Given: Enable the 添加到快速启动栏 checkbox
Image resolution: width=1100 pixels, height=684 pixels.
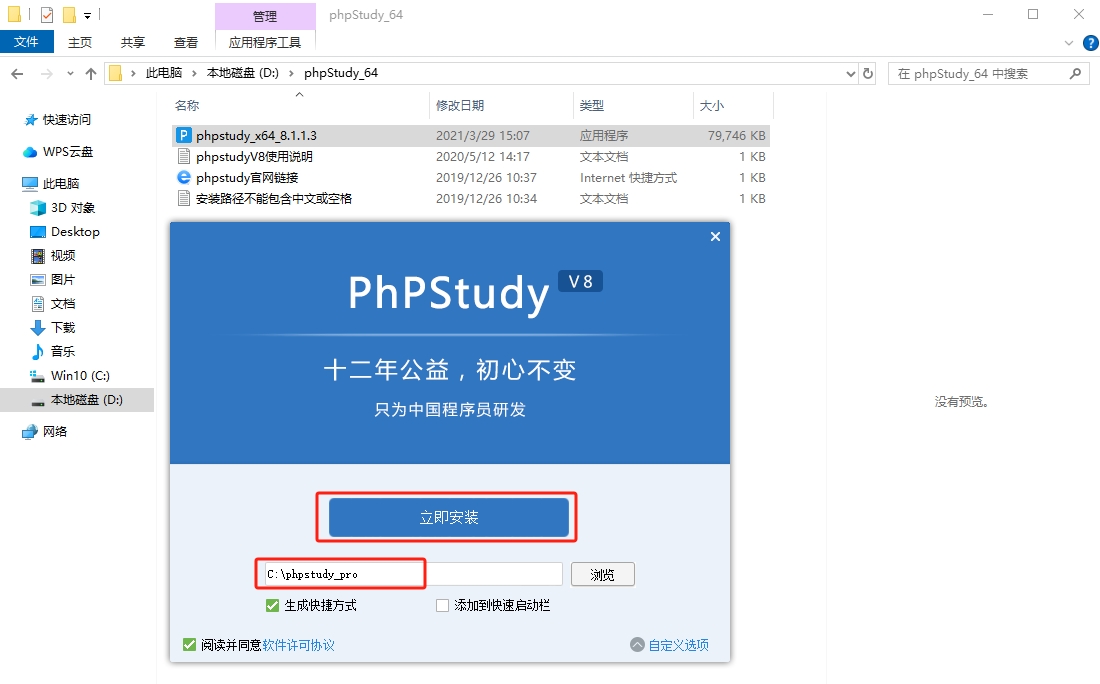Looking at the screenshot, I should [442, 605].
